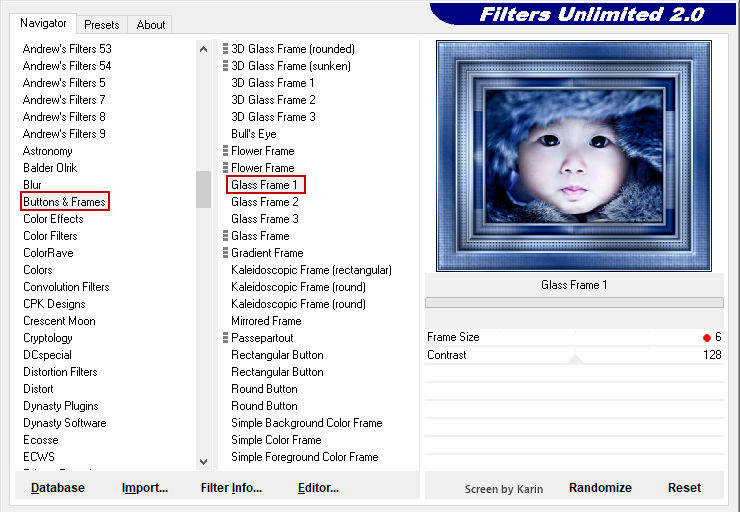Open the About tab
Viewport: 740px width, 512px height.
tap(151, 25)
